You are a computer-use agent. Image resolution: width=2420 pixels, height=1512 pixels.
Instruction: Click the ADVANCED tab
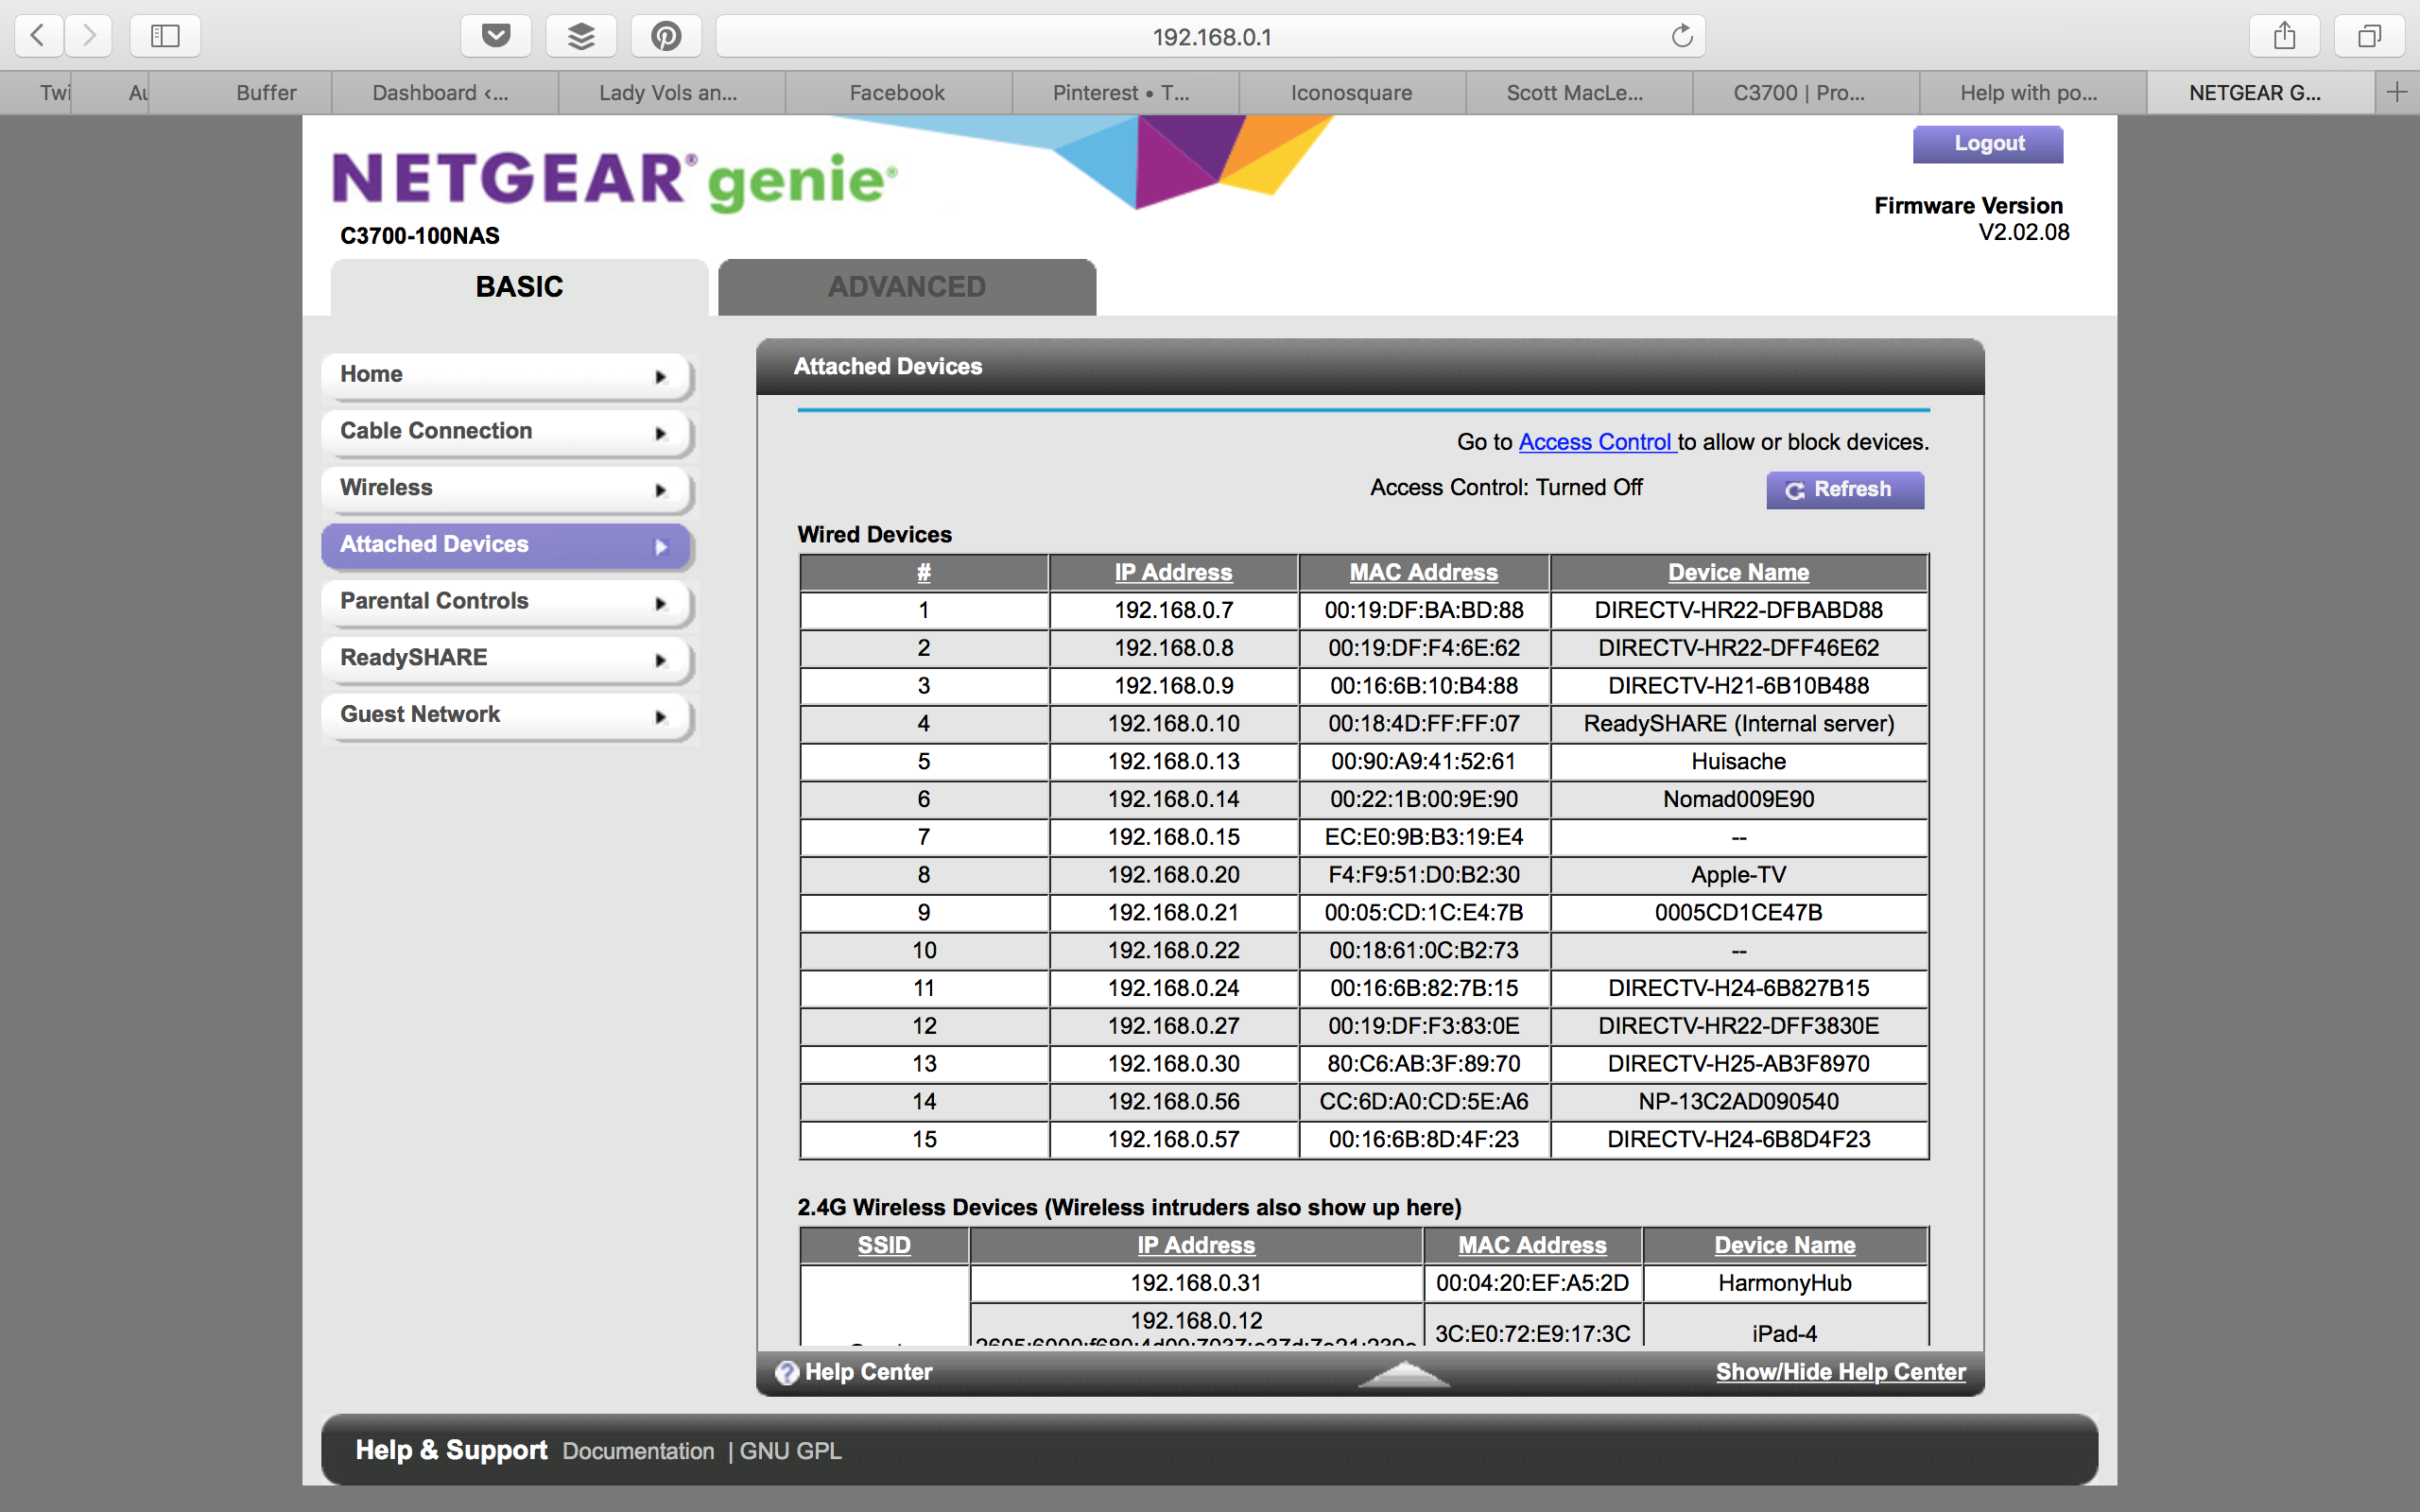pyautogui.click(x=906, y=285)
